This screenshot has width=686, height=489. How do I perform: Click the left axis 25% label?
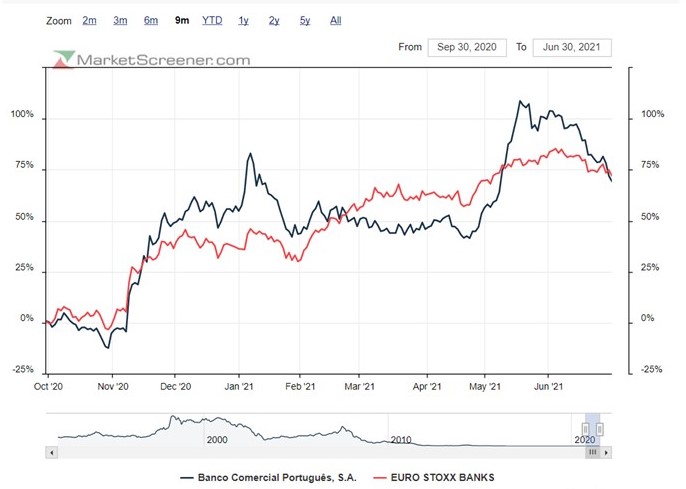point(24,268)
